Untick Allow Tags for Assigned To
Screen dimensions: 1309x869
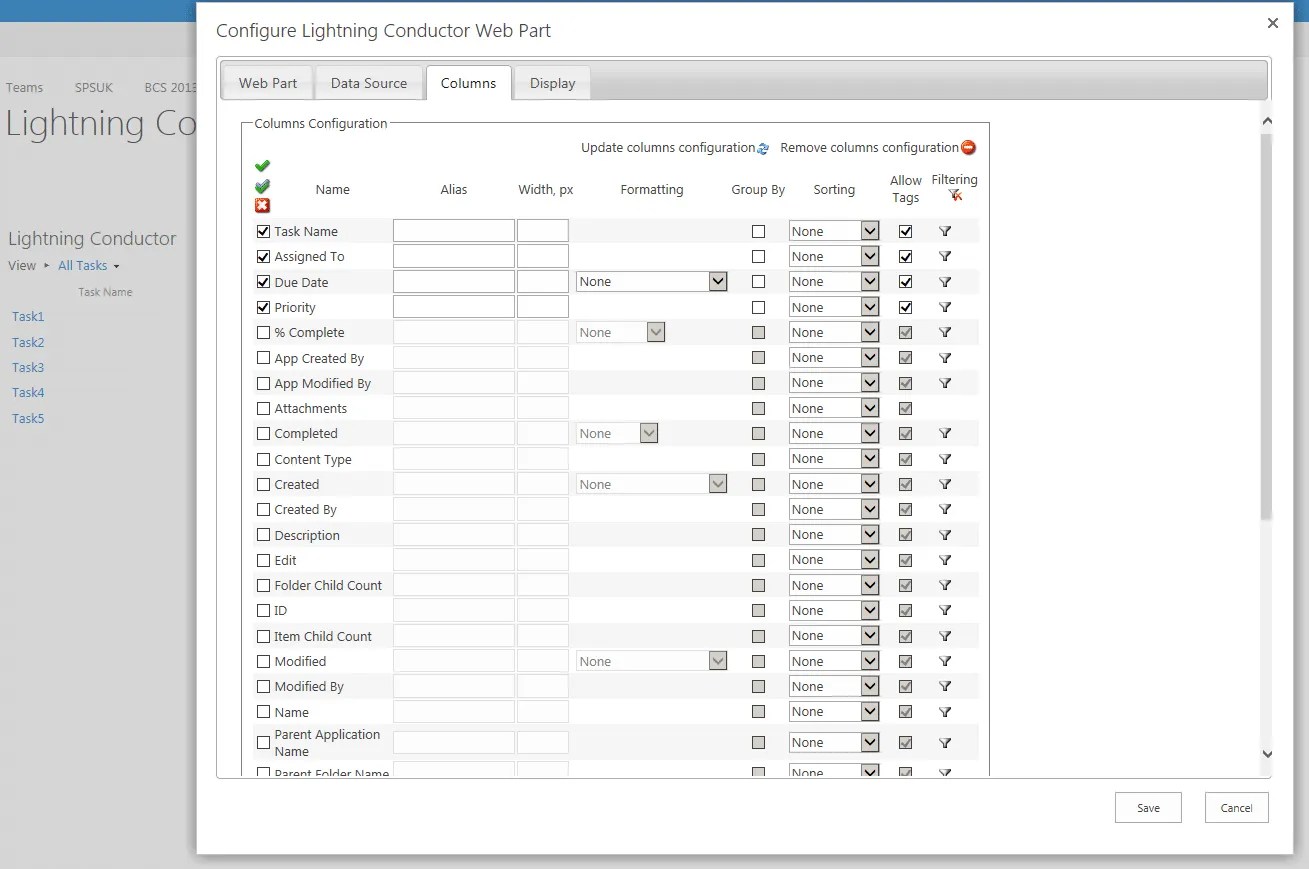(x=906, y=256)
